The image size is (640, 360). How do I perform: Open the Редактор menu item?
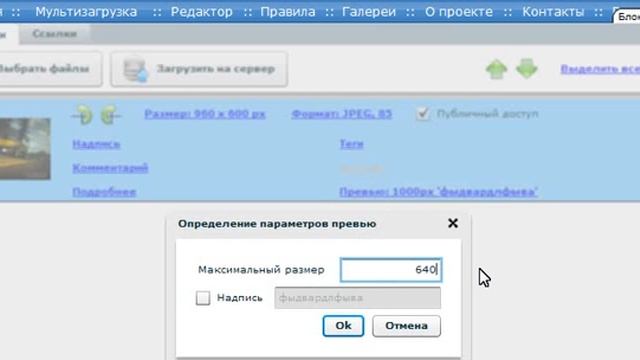point(202,12)
